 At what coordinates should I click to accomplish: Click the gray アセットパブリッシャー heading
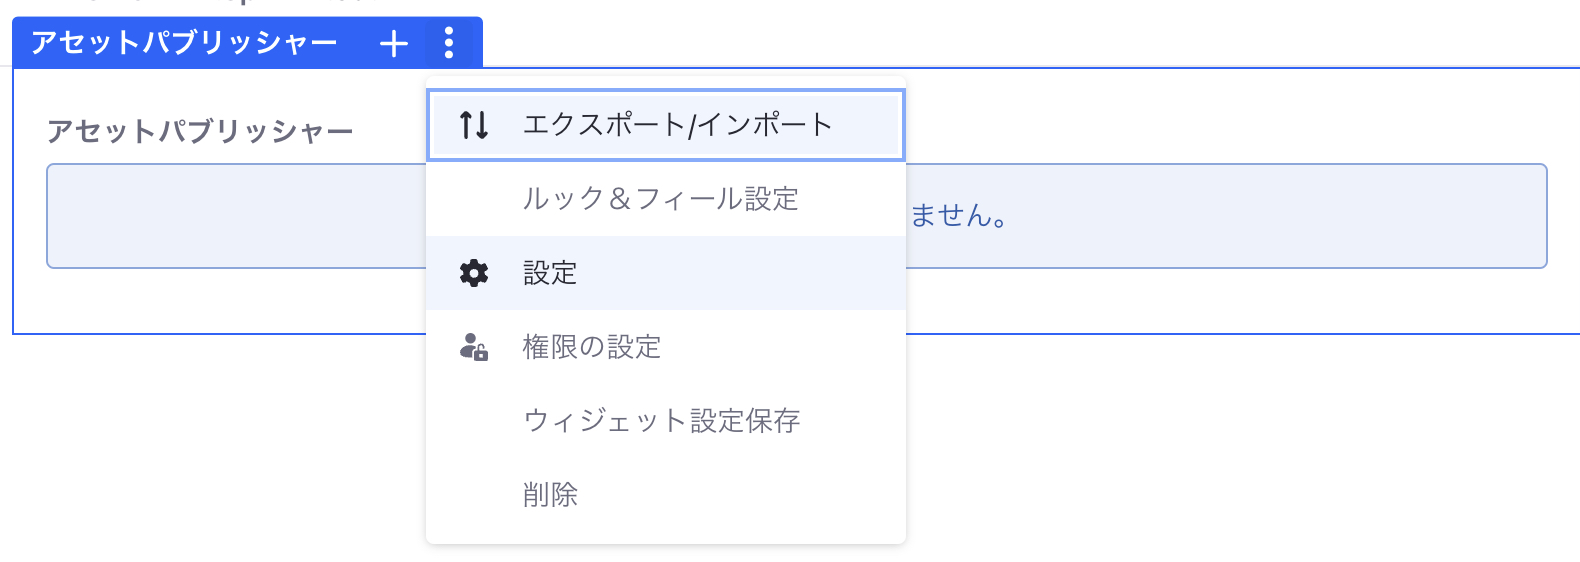coord(200,131)
